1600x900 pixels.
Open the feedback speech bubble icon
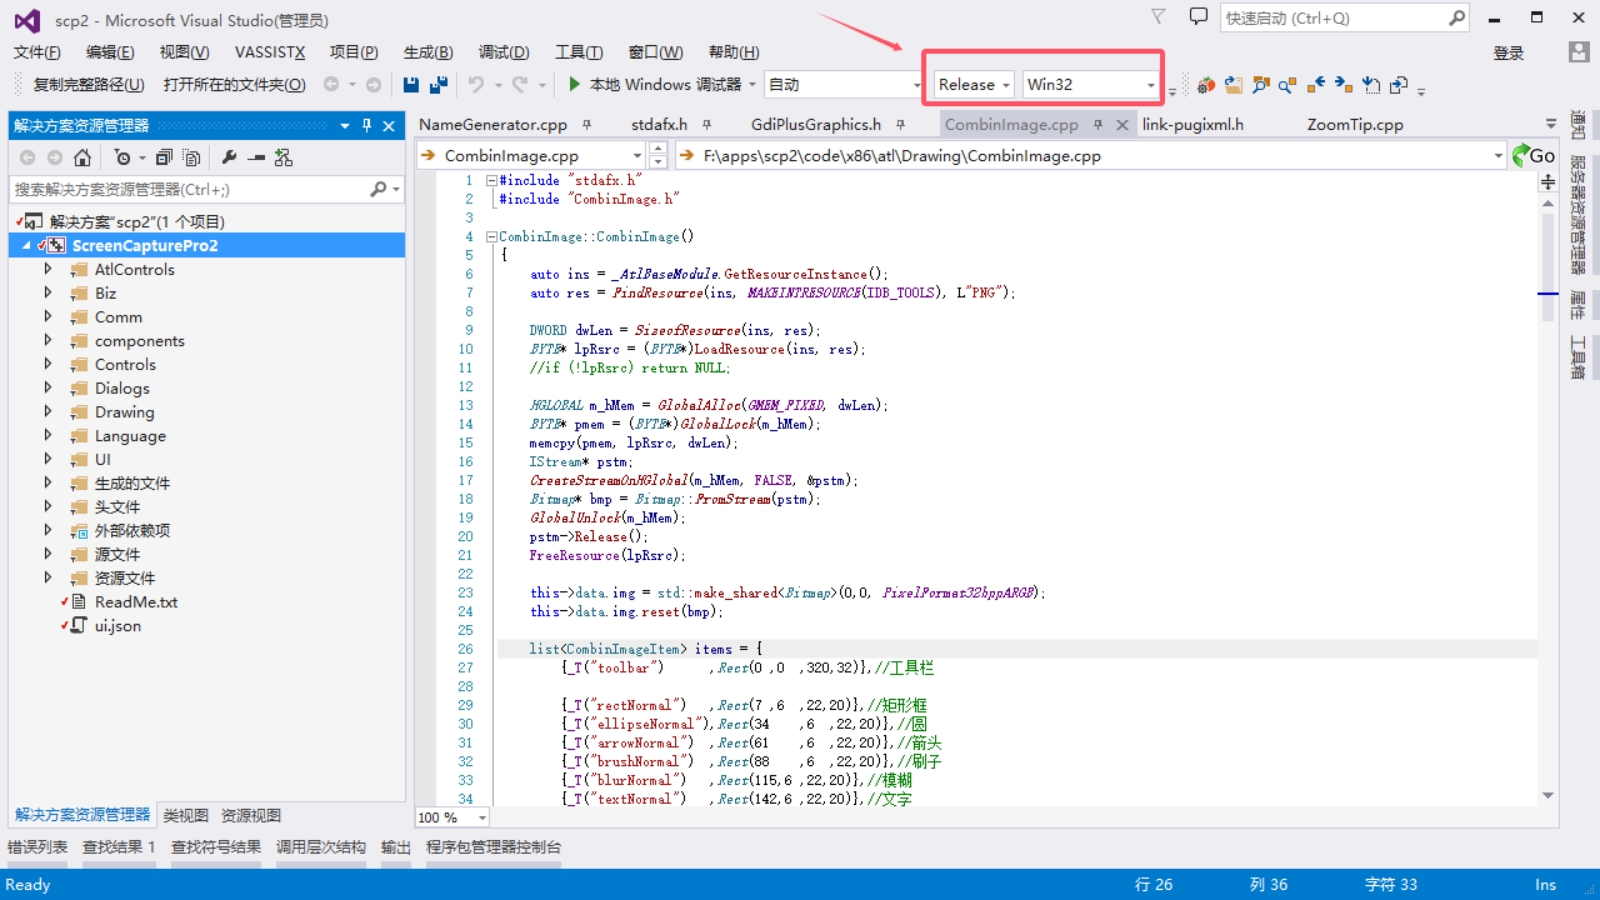[1198, 17]
